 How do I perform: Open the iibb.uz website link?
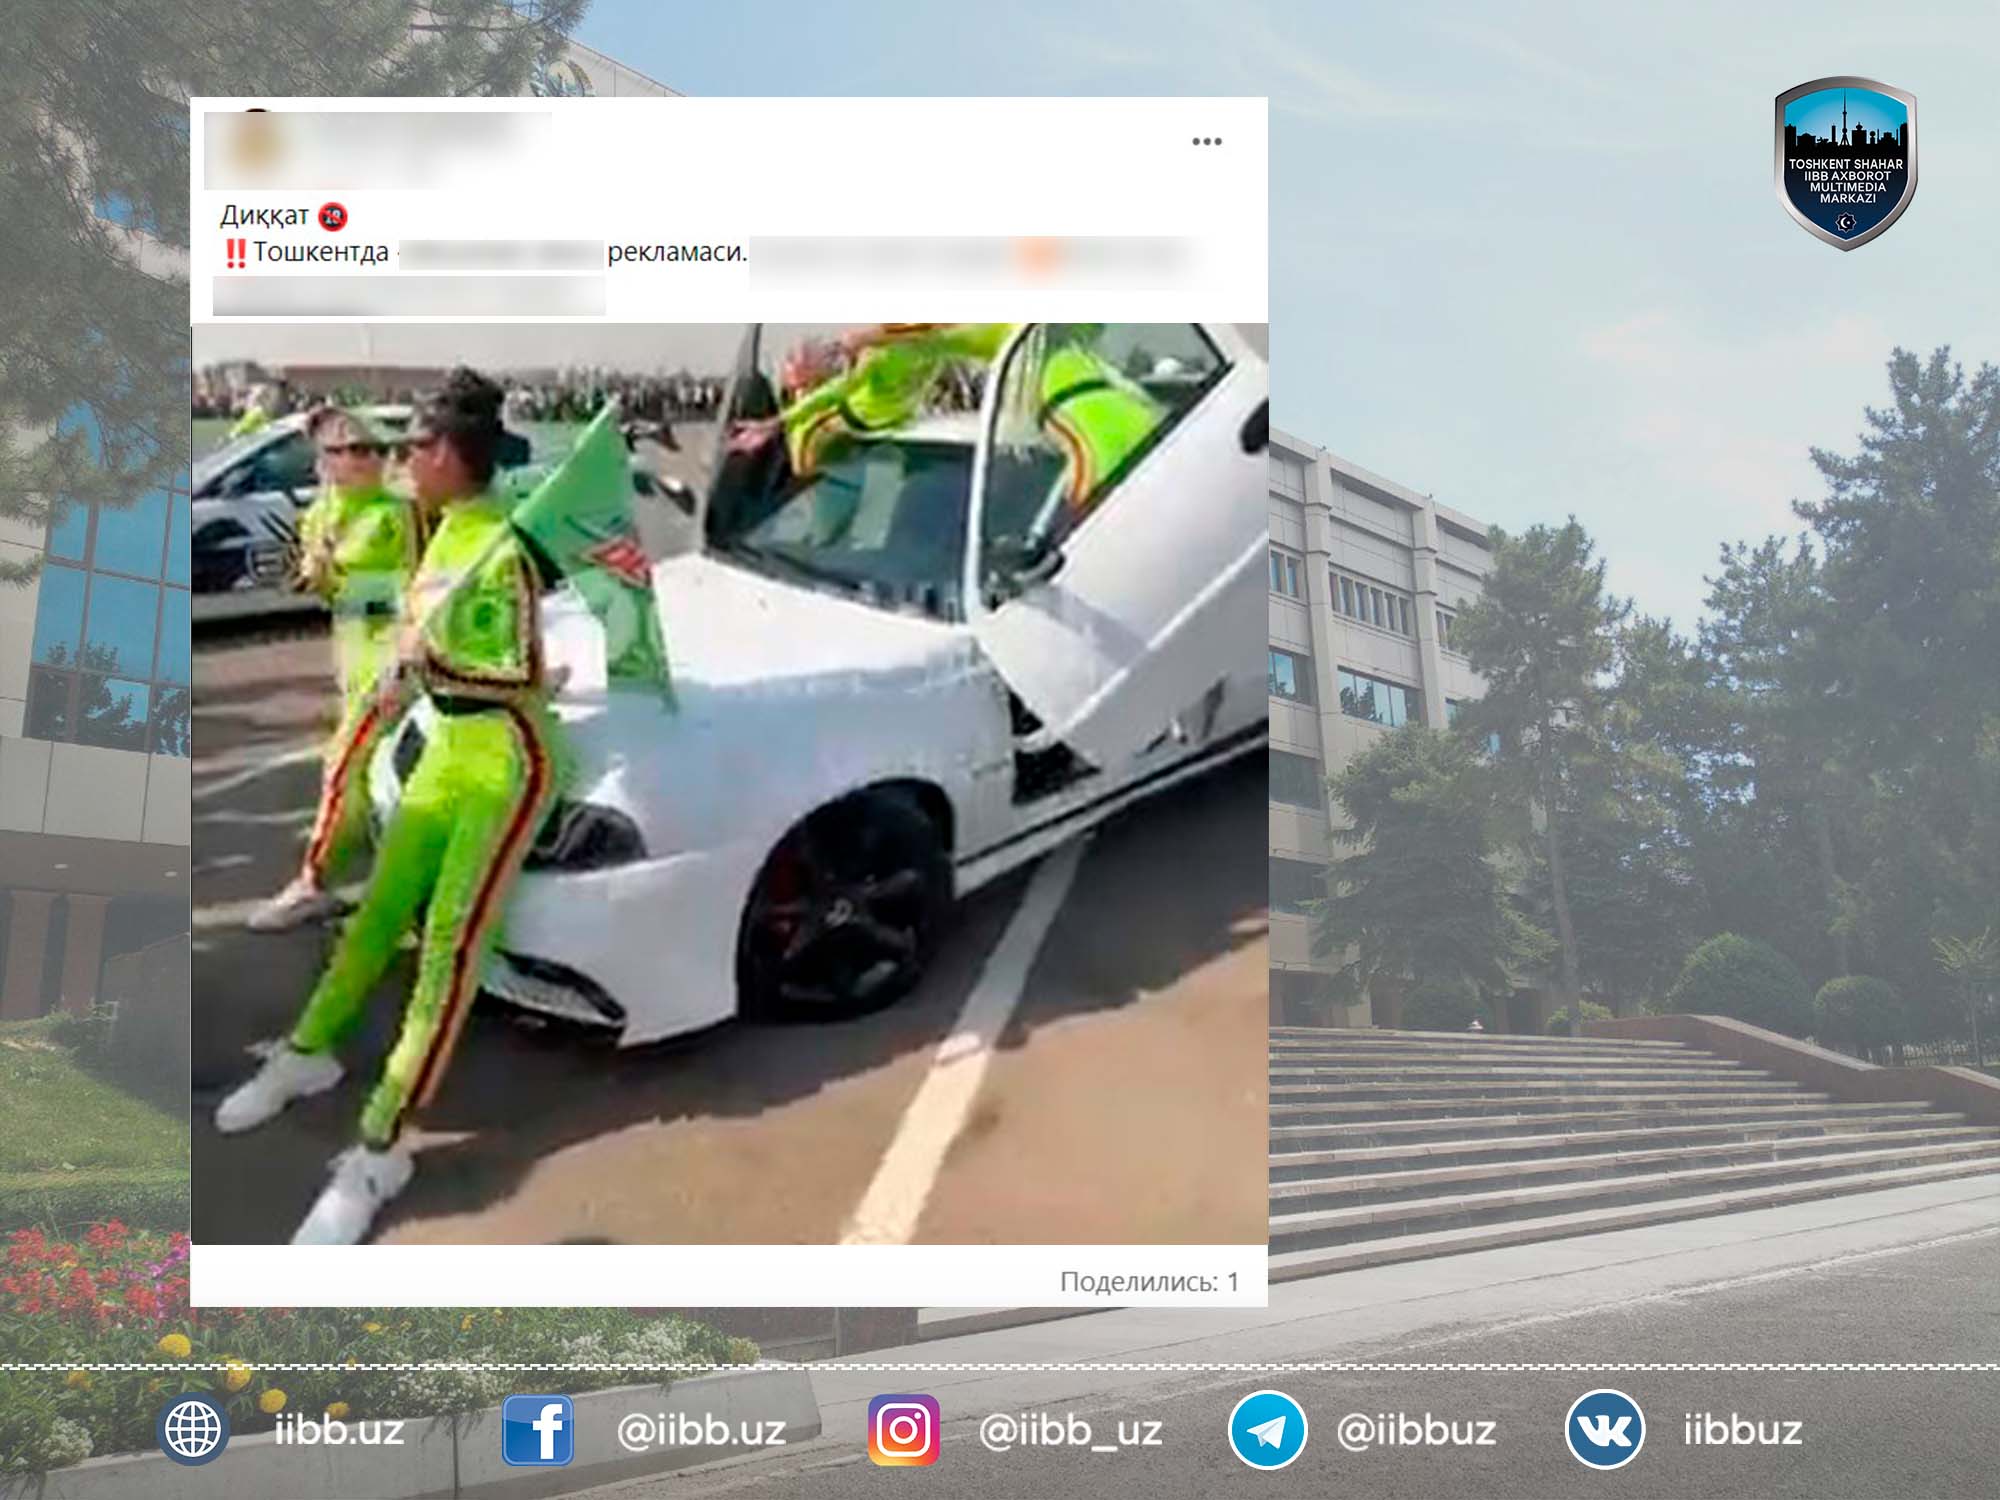point(339,1430)
